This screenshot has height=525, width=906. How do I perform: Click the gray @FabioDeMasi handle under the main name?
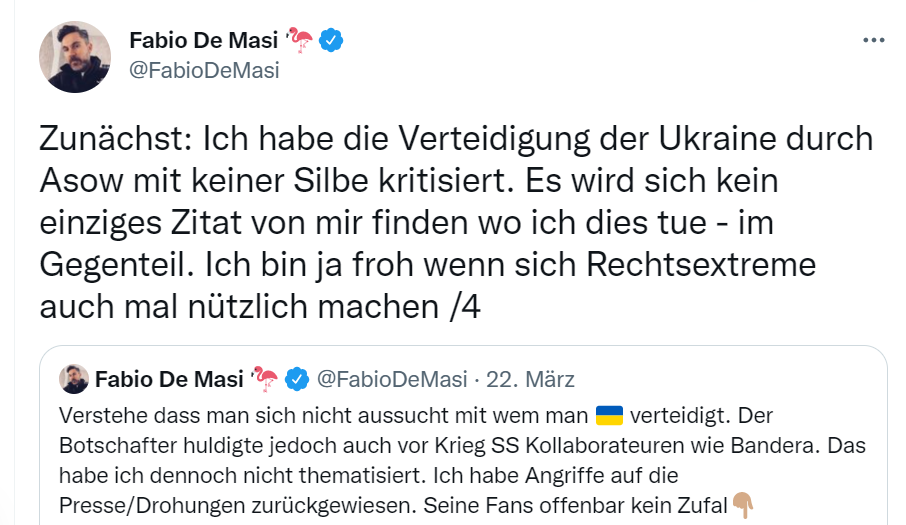click(x=204, y=70)
